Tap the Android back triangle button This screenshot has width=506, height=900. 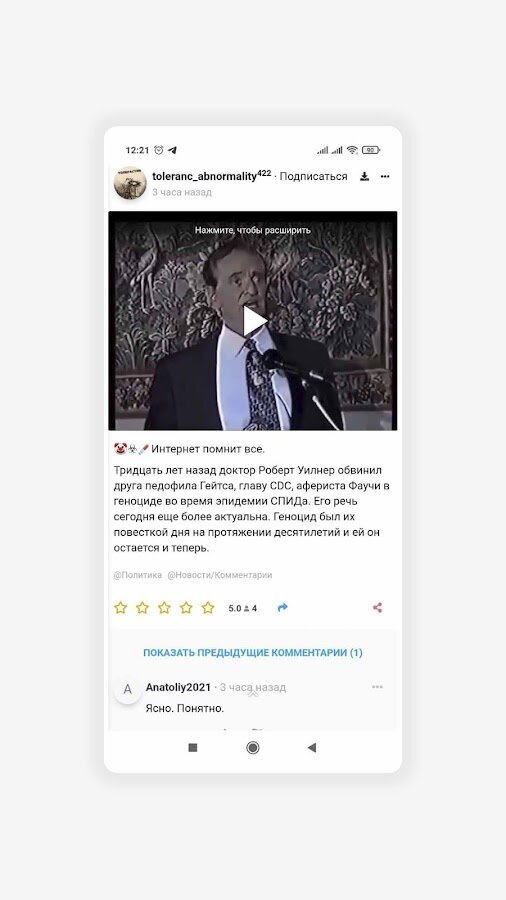coord(312,747)
